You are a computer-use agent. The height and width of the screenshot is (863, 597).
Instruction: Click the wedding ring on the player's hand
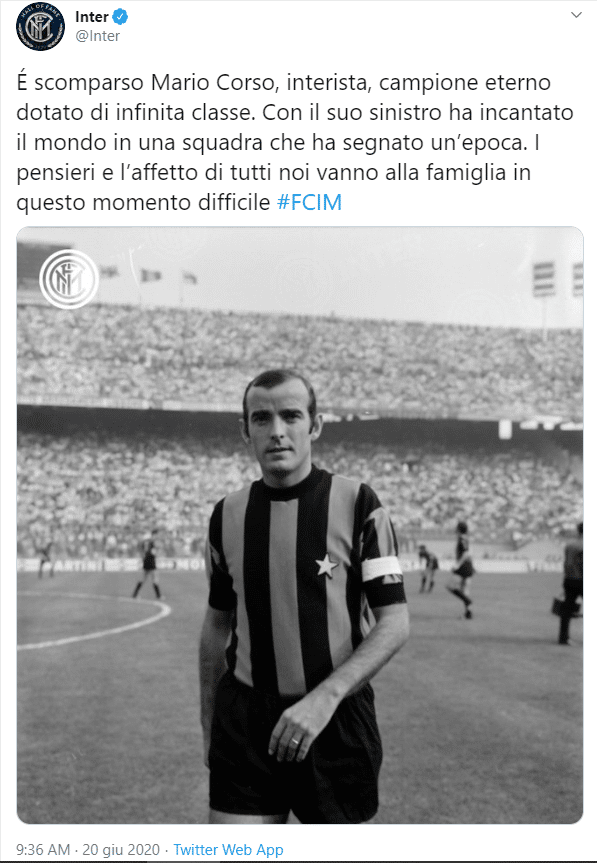[x=295, y=741]
